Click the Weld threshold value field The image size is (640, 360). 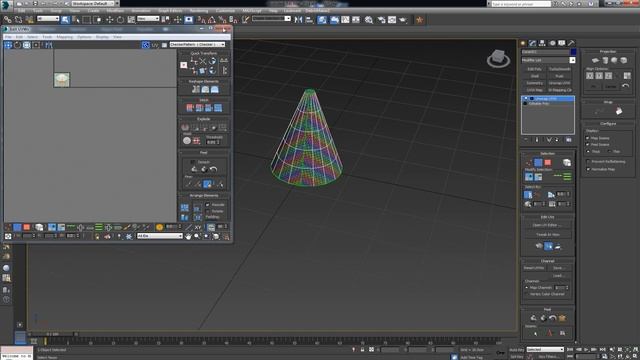tap(212, 142)
